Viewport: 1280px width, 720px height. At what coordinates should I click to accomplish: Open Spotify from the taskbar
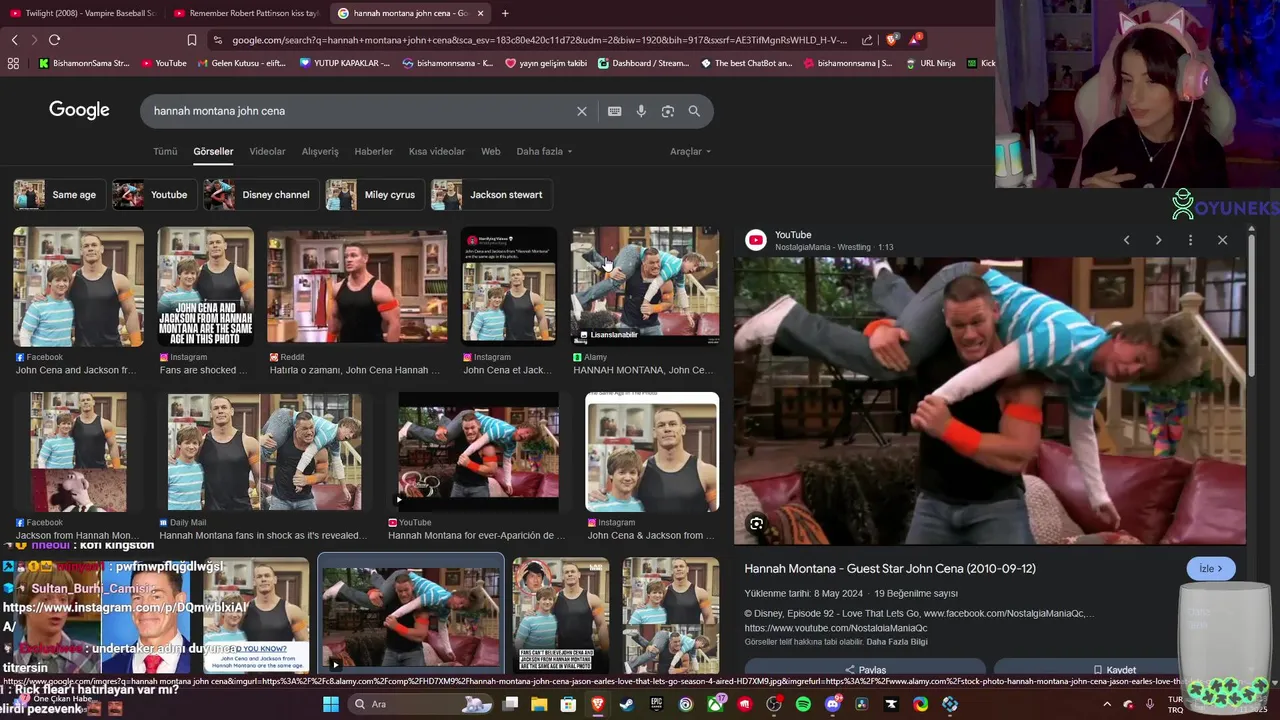(x=803, y=704)
